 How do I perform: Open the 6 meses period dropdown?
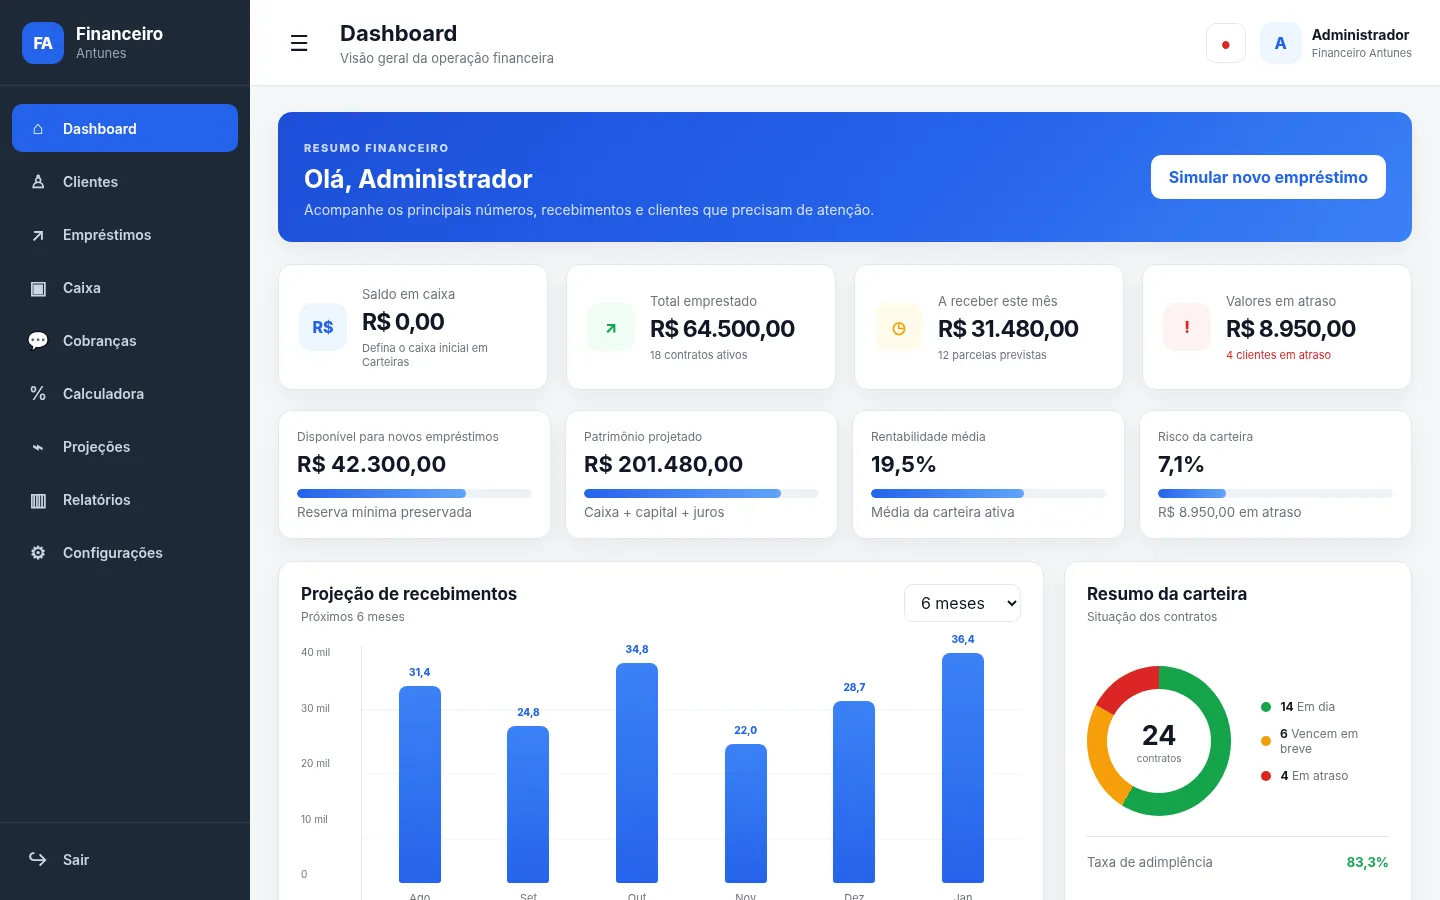coord(962,603)
